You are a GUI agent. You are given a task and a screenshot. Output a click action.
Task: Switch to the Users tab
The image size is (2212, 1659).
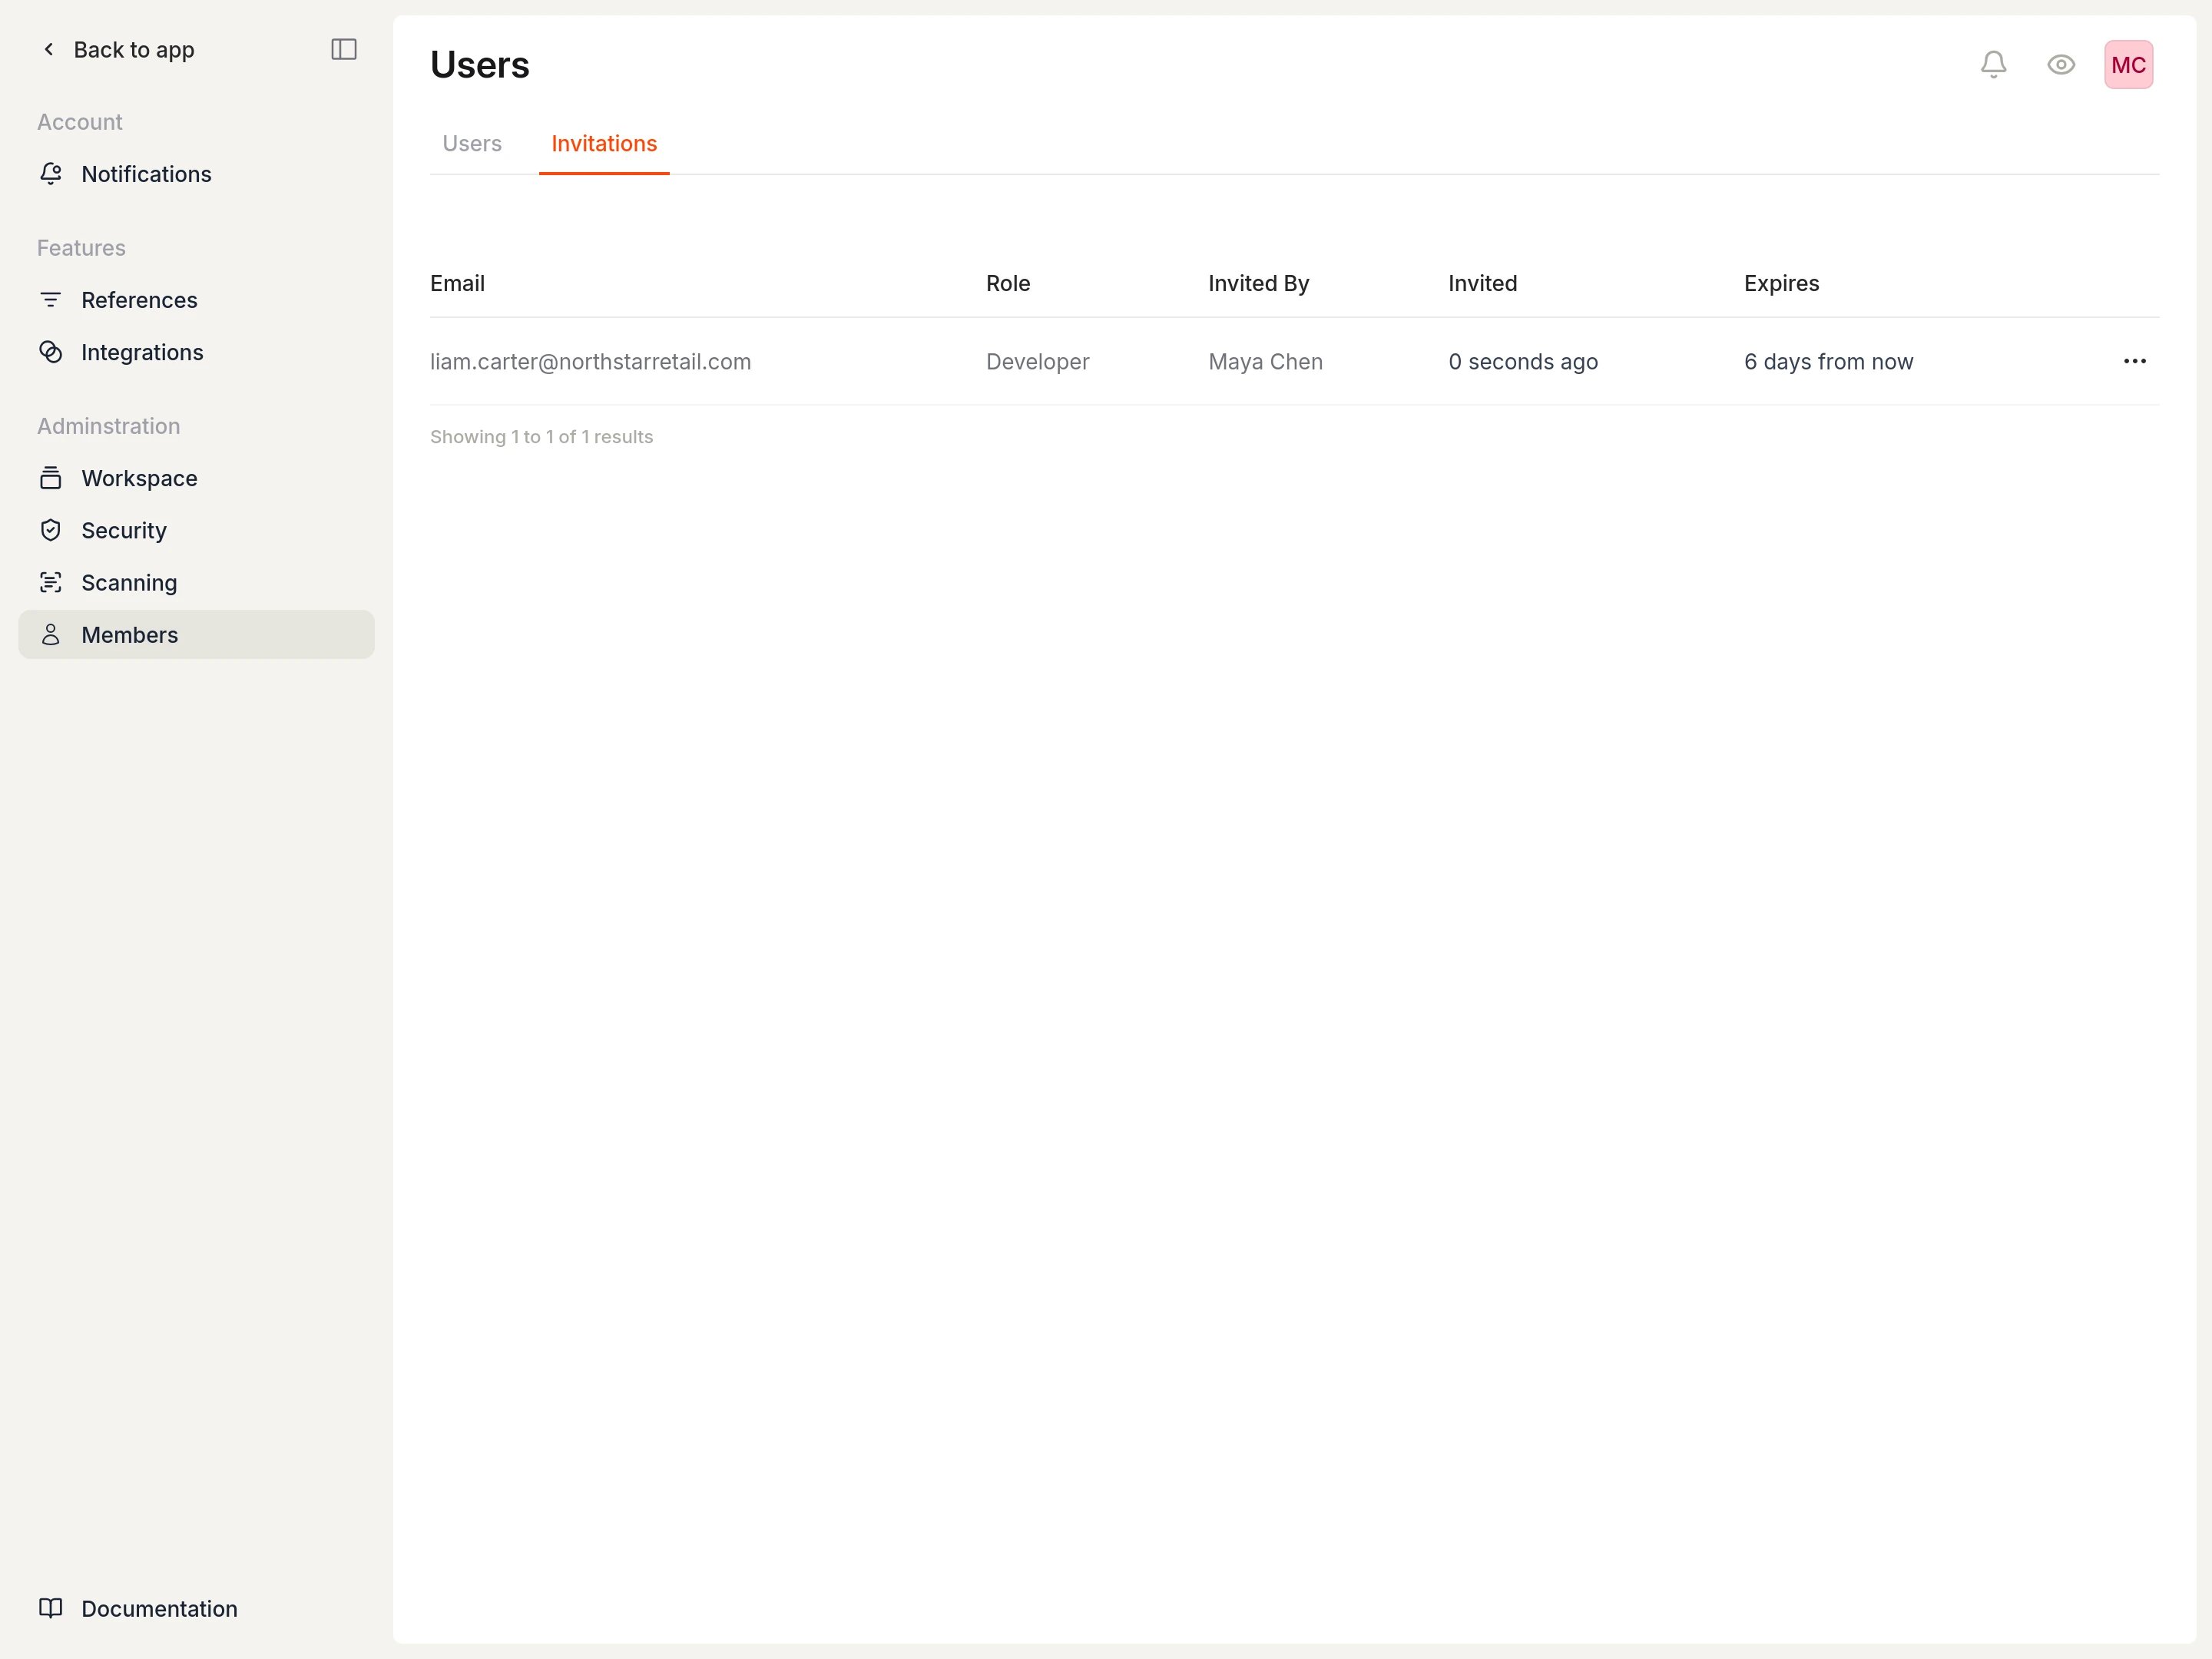(472, 143)
